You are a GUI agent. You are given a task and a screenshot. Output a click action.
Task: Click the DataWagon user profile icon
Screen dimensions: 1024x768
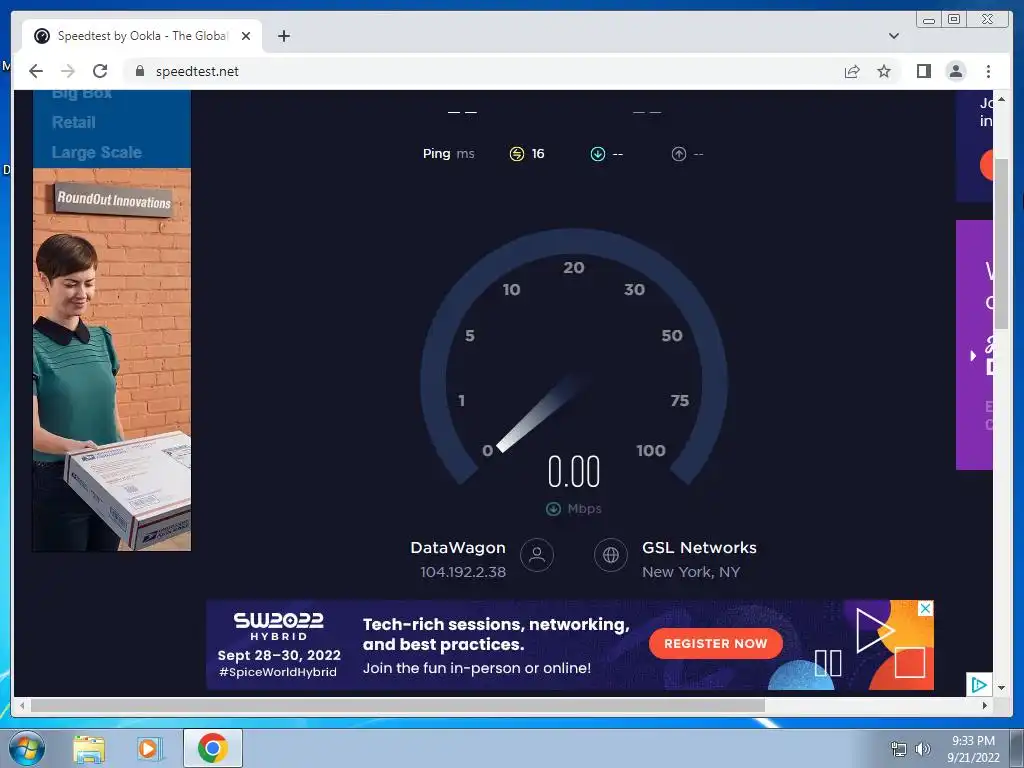pyautogui.click(x=537, y=555)
